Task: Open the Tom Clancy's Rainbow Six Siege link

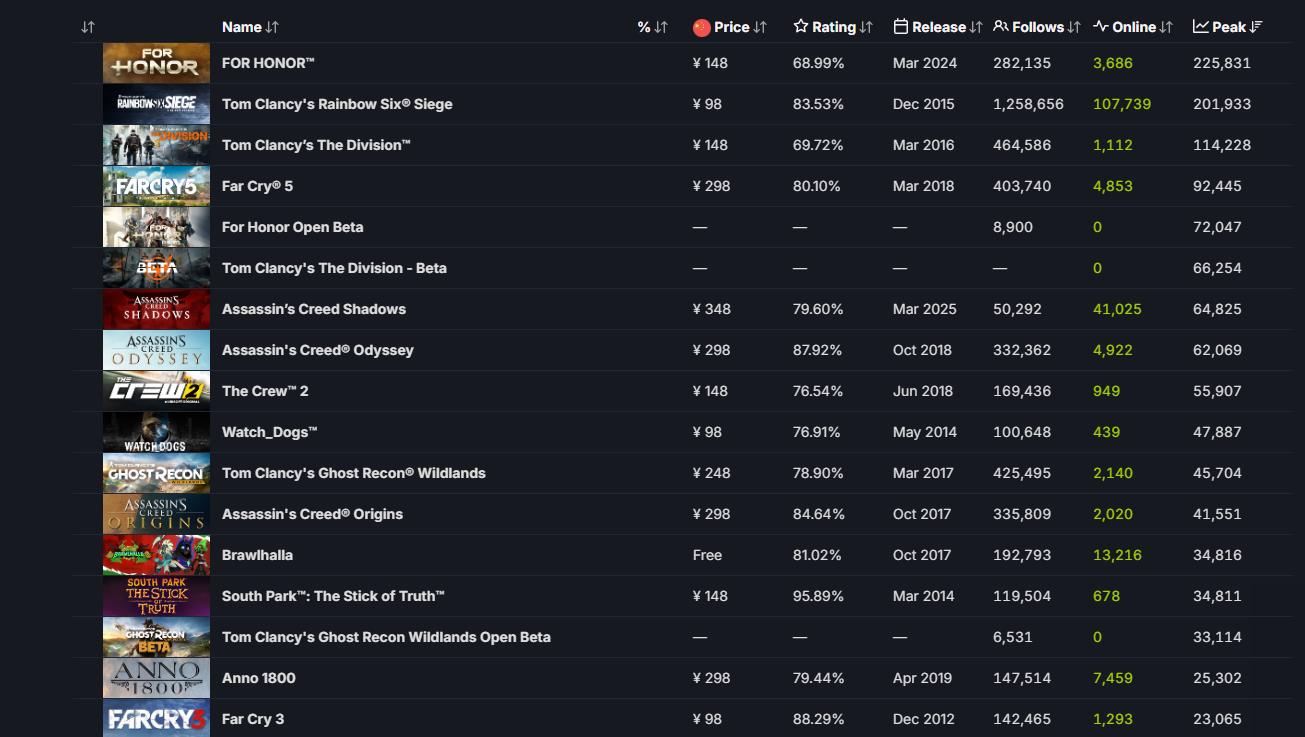Action: 337,104
